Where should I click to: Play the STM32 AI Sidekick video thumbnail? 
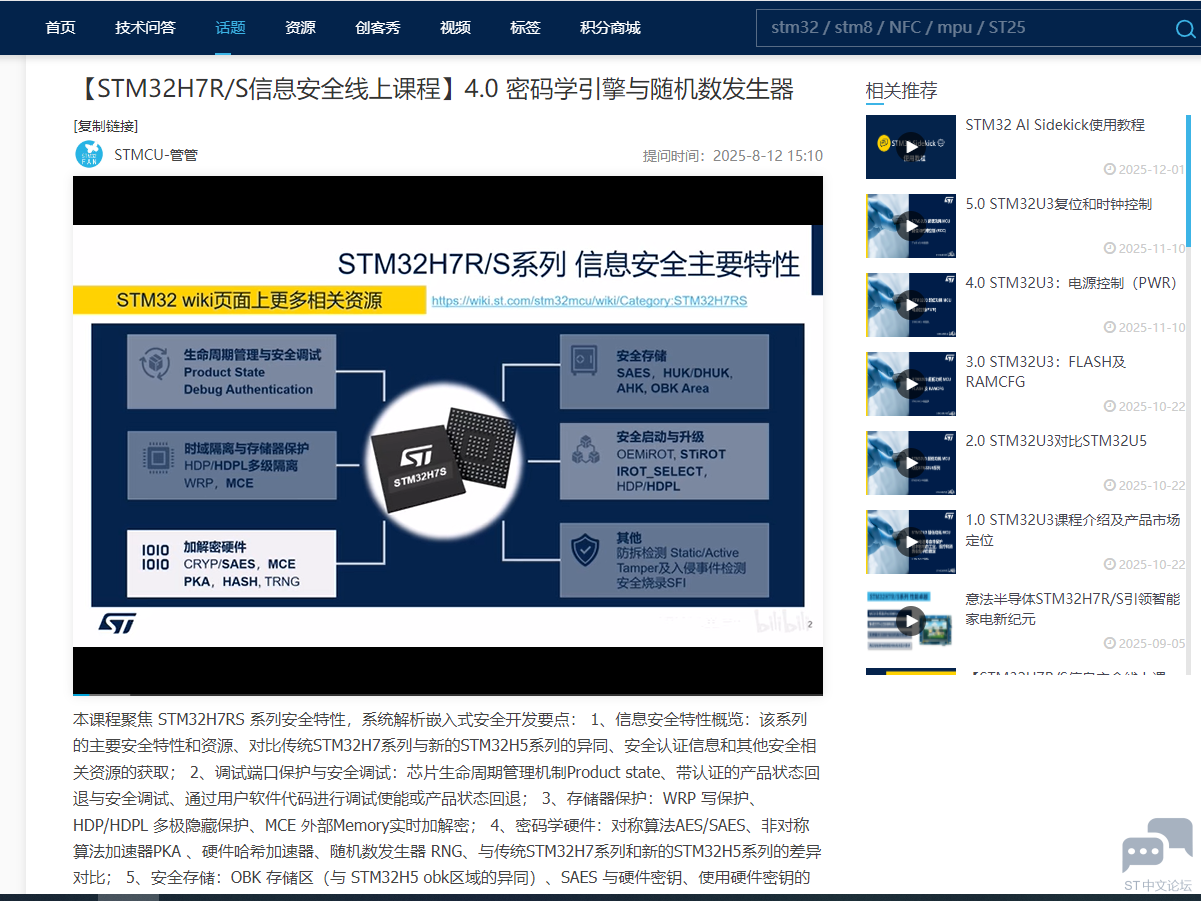point(910,147)
